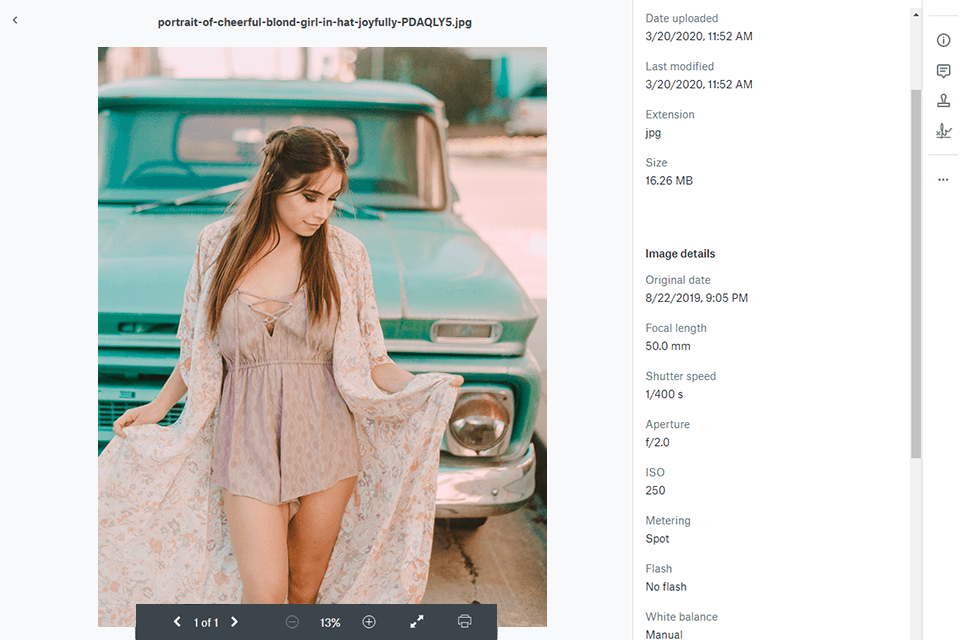Zoom in on the photo
This screenshot has height=640, width=960.
tap(368, 622)
